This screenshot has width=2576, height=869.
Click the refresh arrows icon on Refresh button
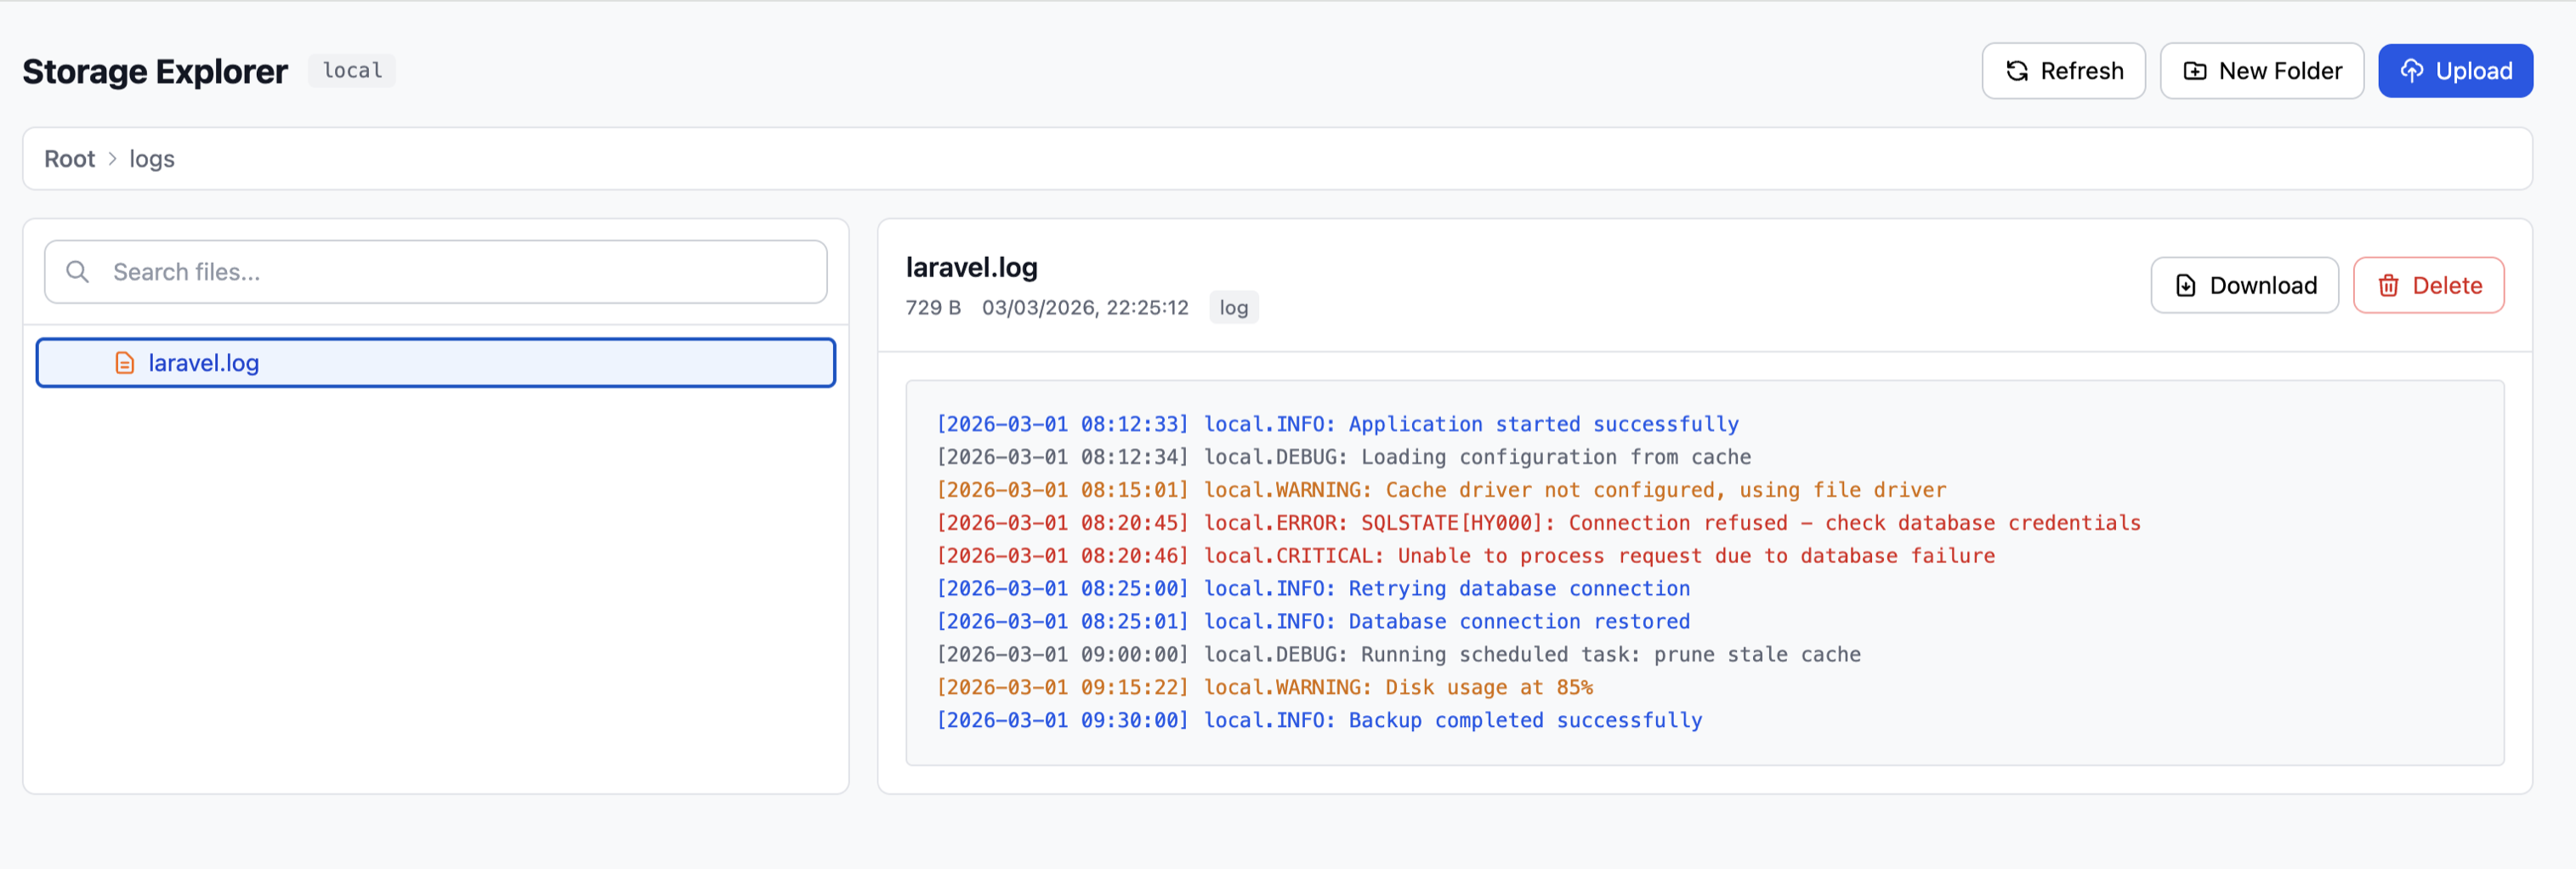point(2018,70)
